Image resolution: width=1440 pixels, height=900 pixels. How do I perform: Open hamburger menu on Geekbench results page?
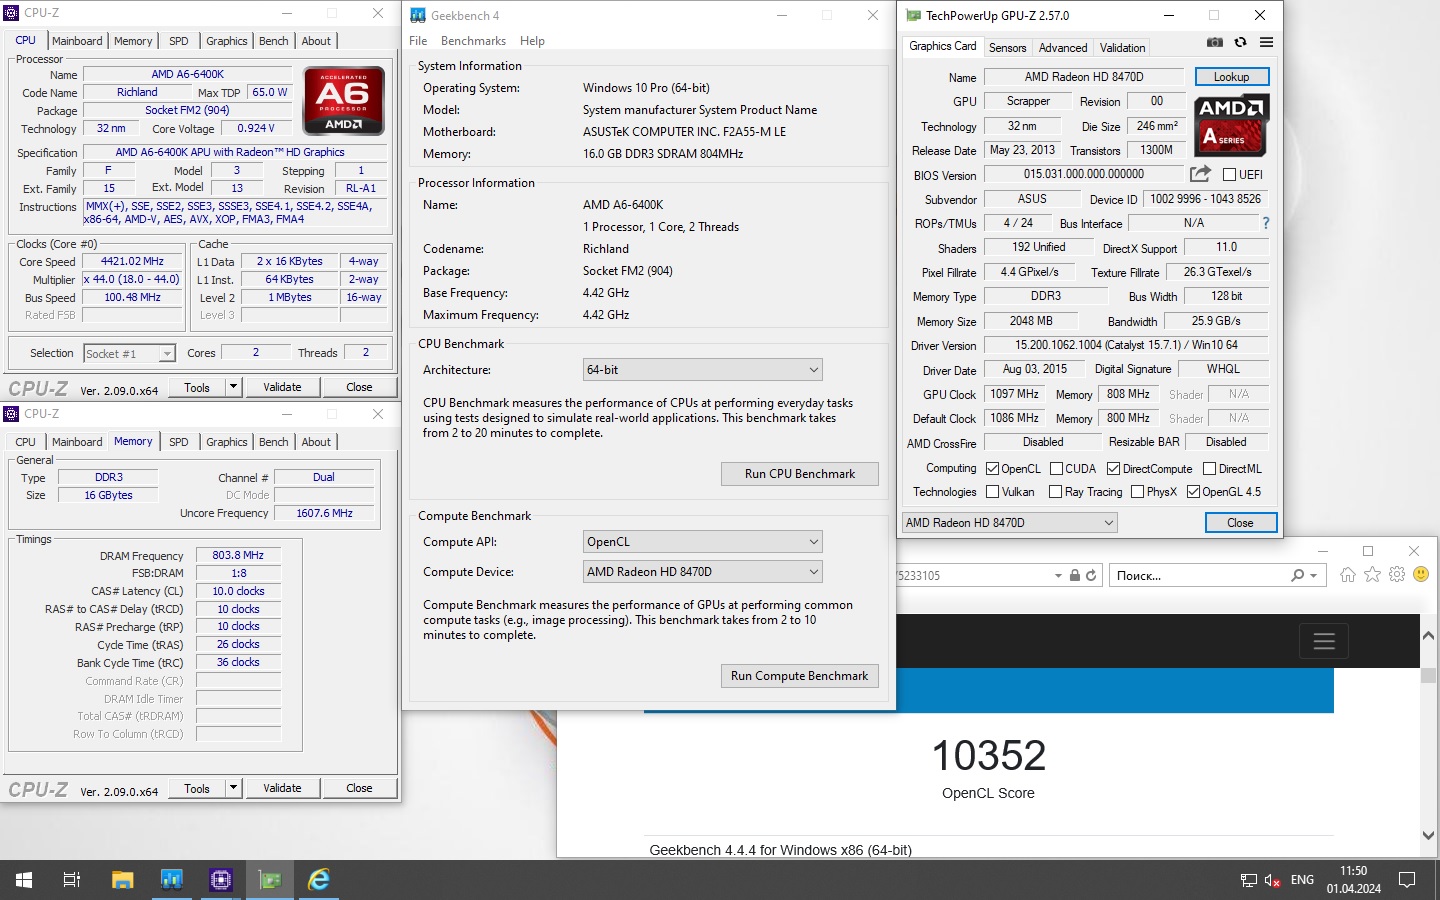(1324, 641)
